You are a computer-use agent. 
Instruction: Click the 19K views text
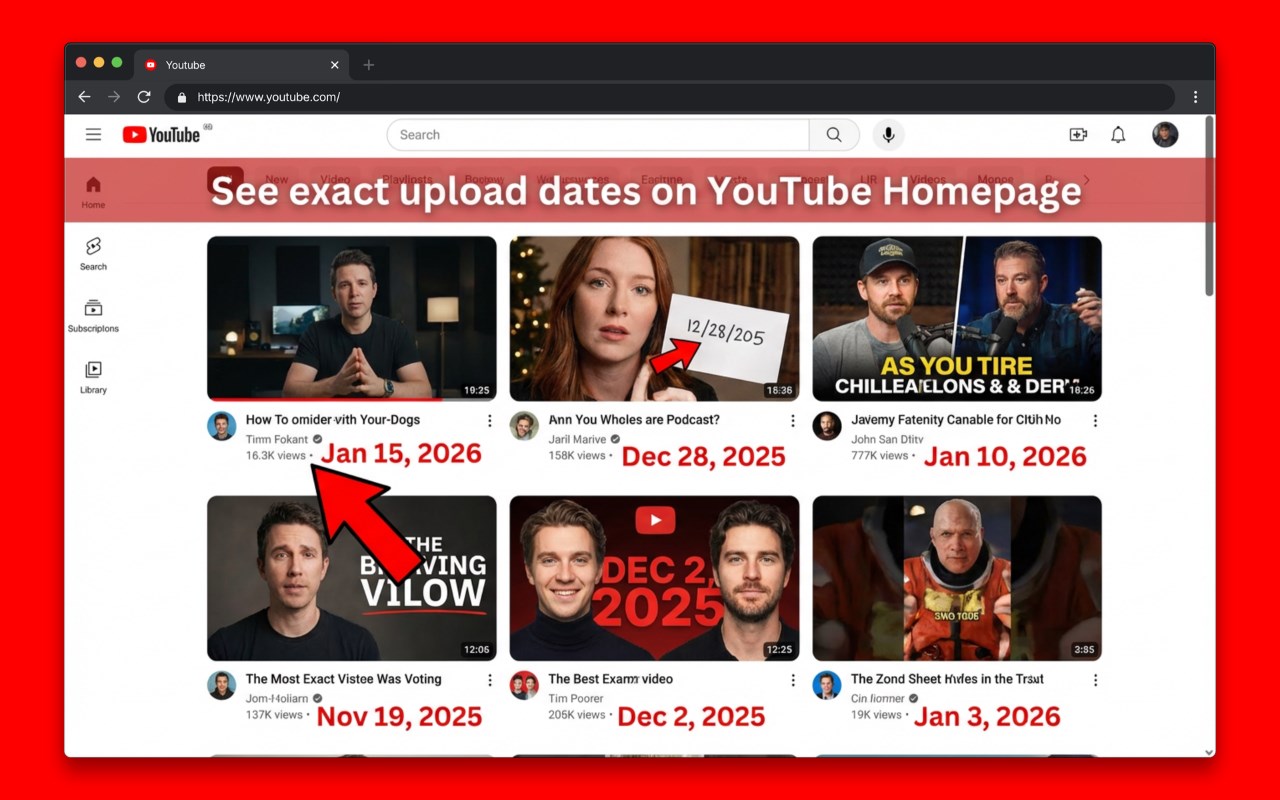click(x=876, y=715)
